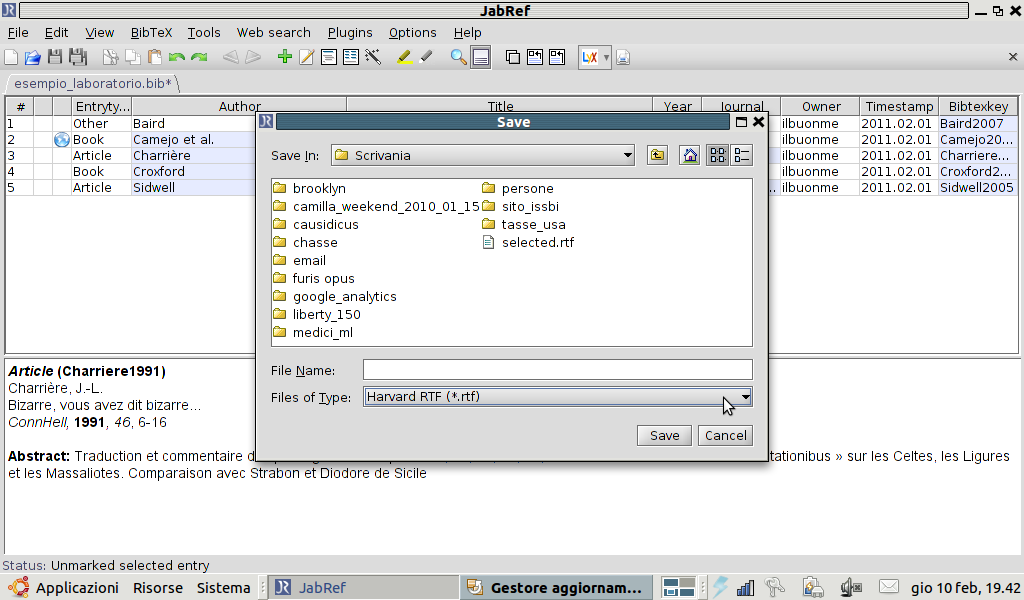
Task: Click the LyX push-to-application icon
Action: [590, 57]
